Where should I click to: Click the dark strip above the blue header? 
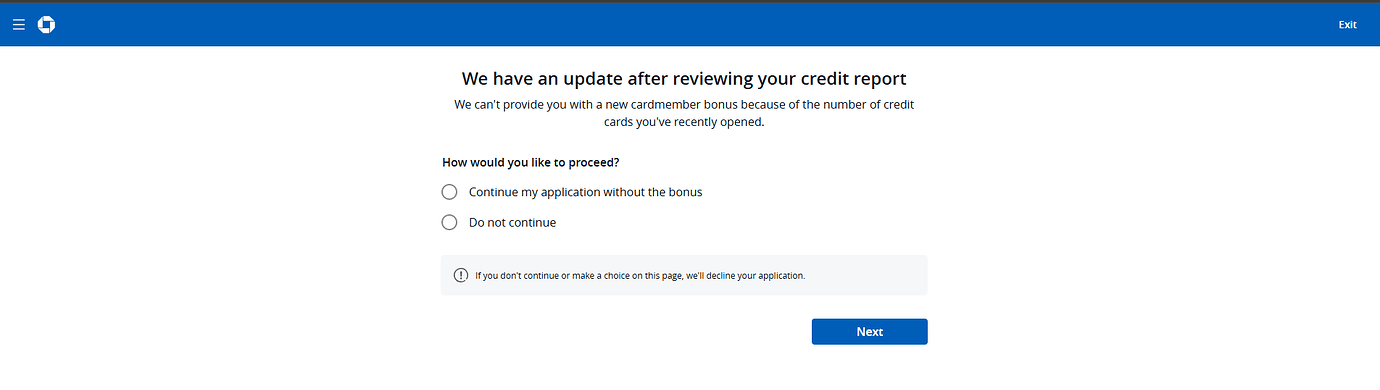(690, 2)
